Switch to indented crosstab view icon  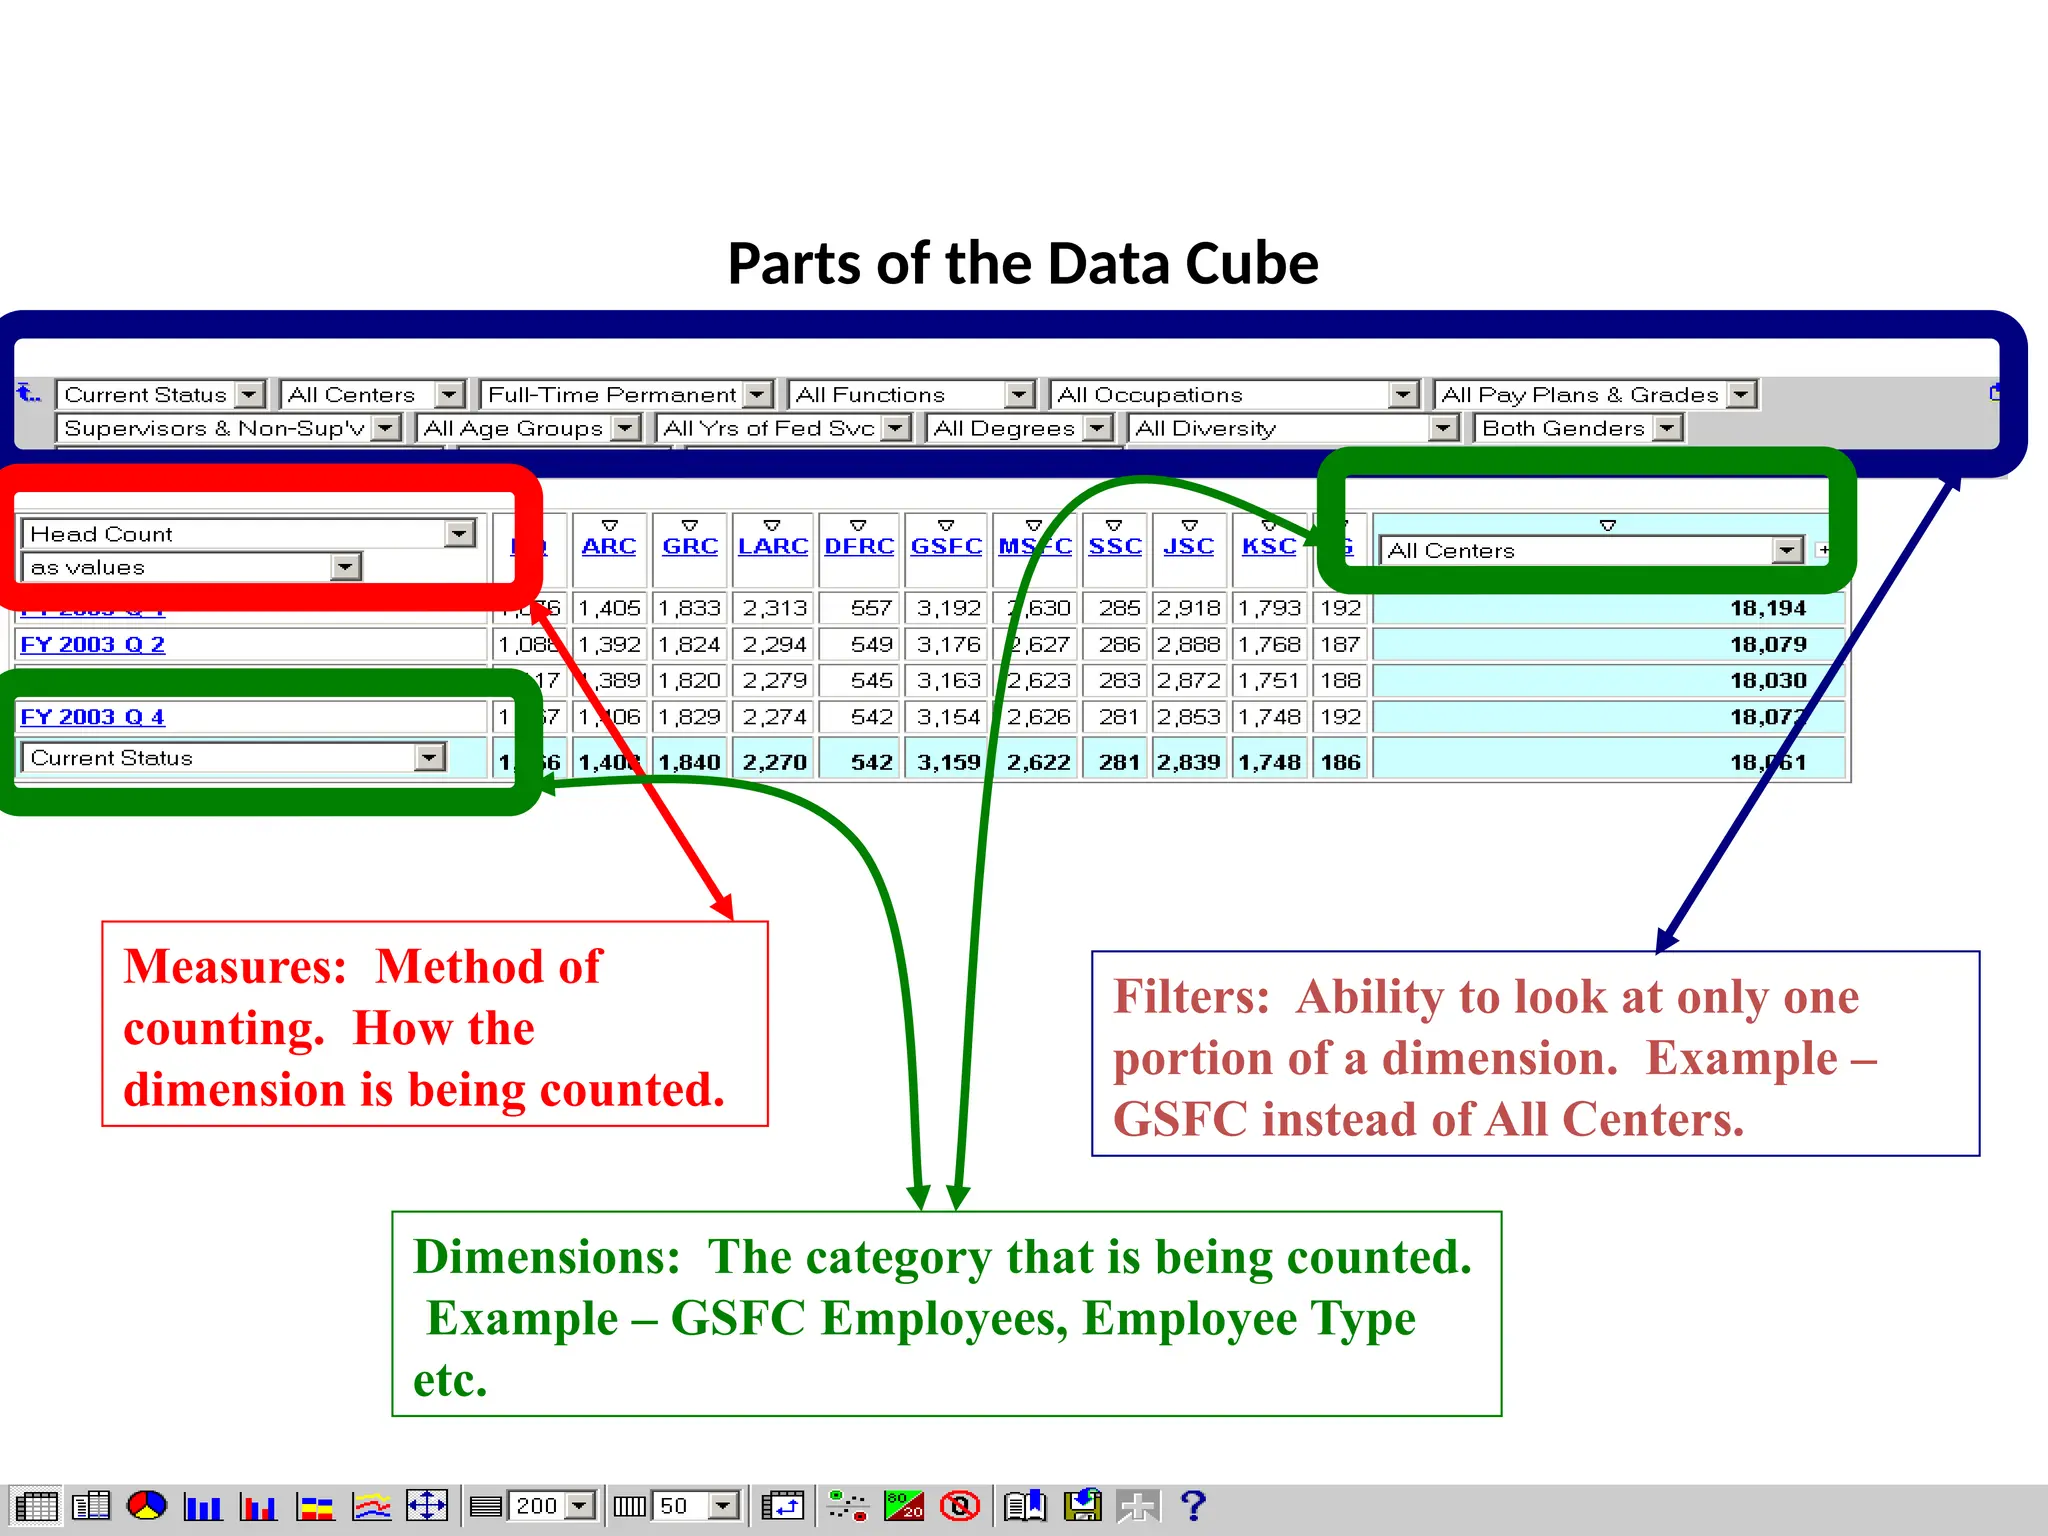pyautogui.click(x=91, y=1506)
